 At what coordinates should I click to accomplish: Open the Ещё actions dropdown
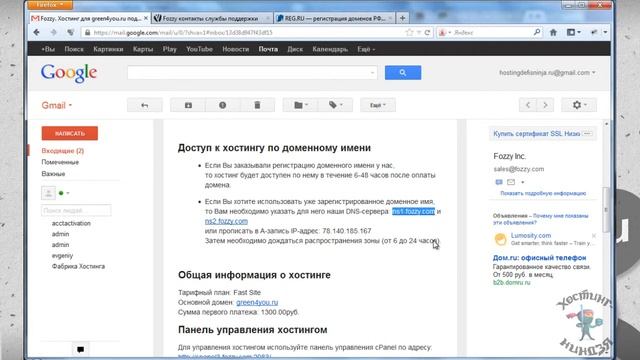(378, 105)
